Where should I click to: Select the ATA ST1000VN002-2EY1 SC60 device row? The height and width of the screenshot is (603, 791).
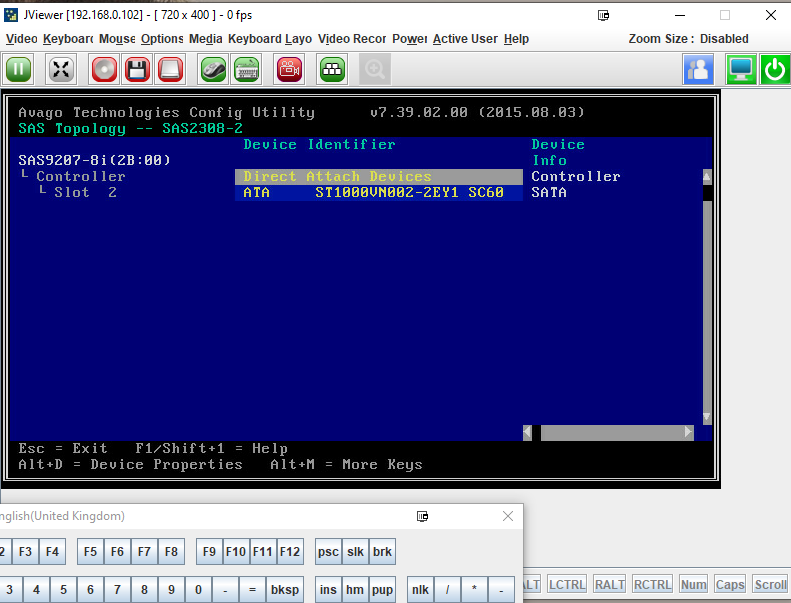click(x=379, y=192)
